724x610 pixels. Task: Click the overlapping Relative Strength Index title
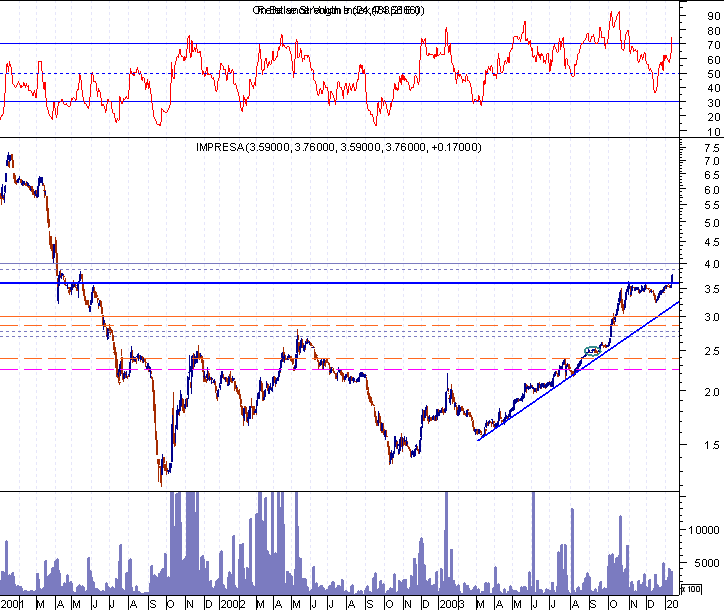click(x=338, y=10)
